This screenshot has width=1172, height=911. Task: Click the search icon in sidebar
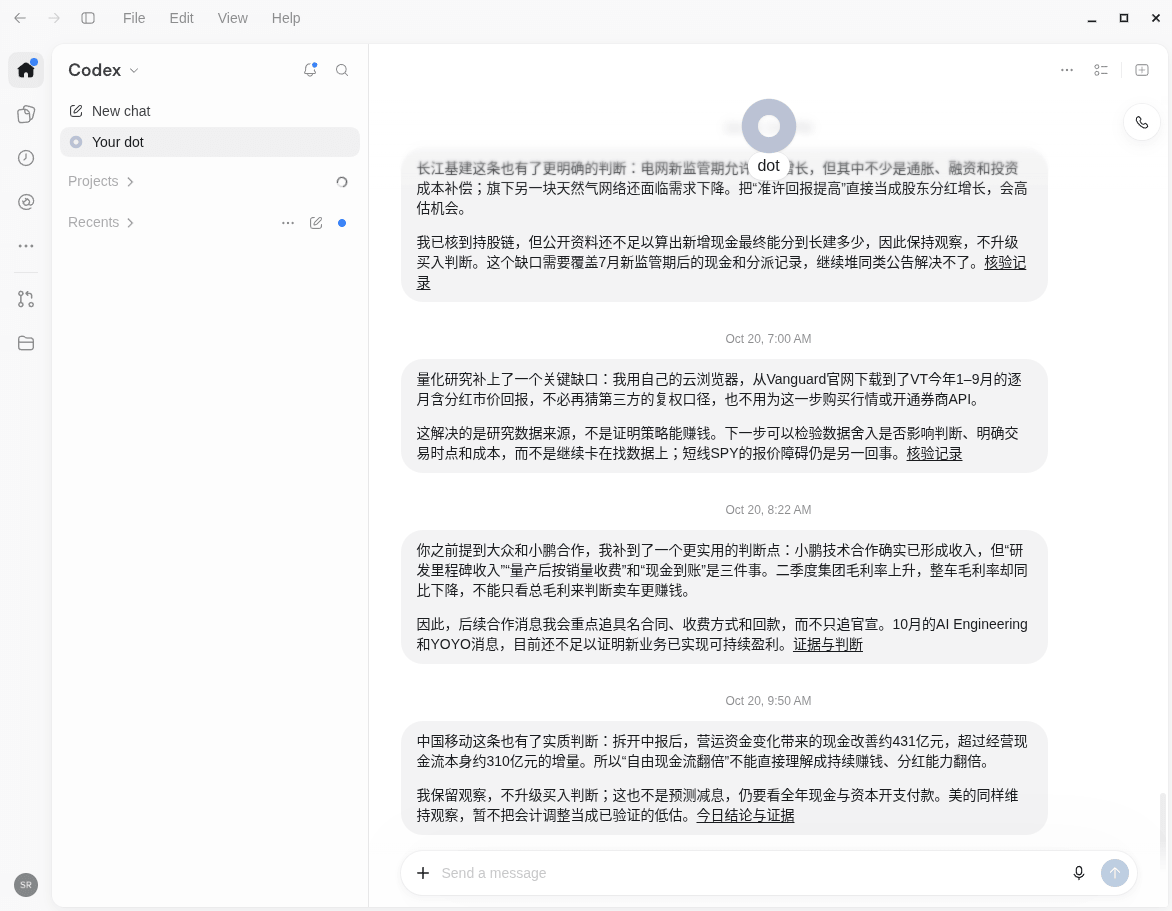[342, 70]
